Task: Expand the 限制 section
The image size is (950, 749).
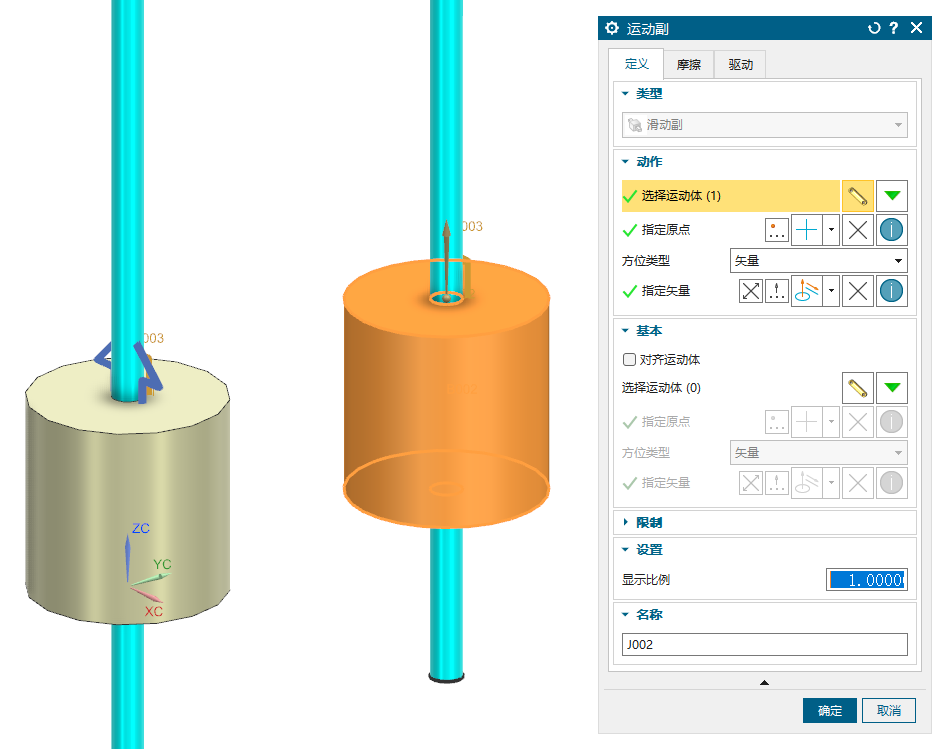Action: tap(648, 522)
